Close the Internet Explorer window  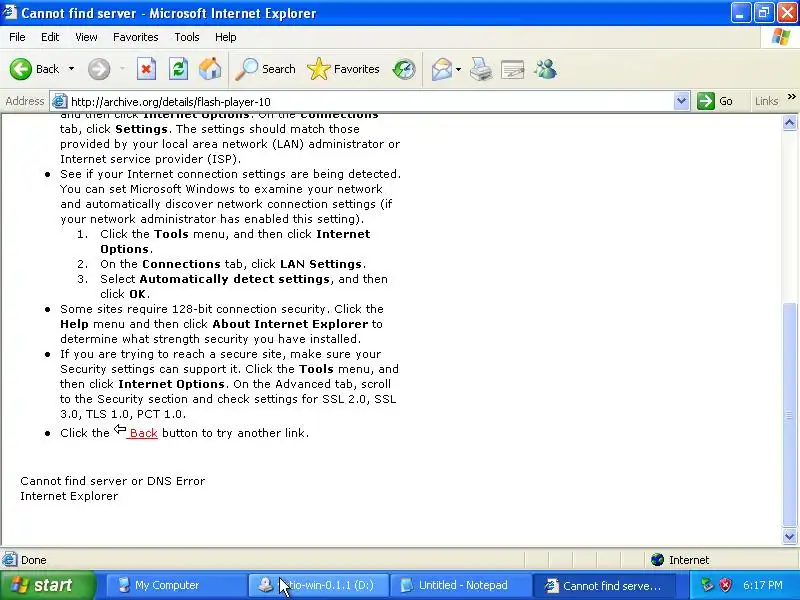pos(787,13)
